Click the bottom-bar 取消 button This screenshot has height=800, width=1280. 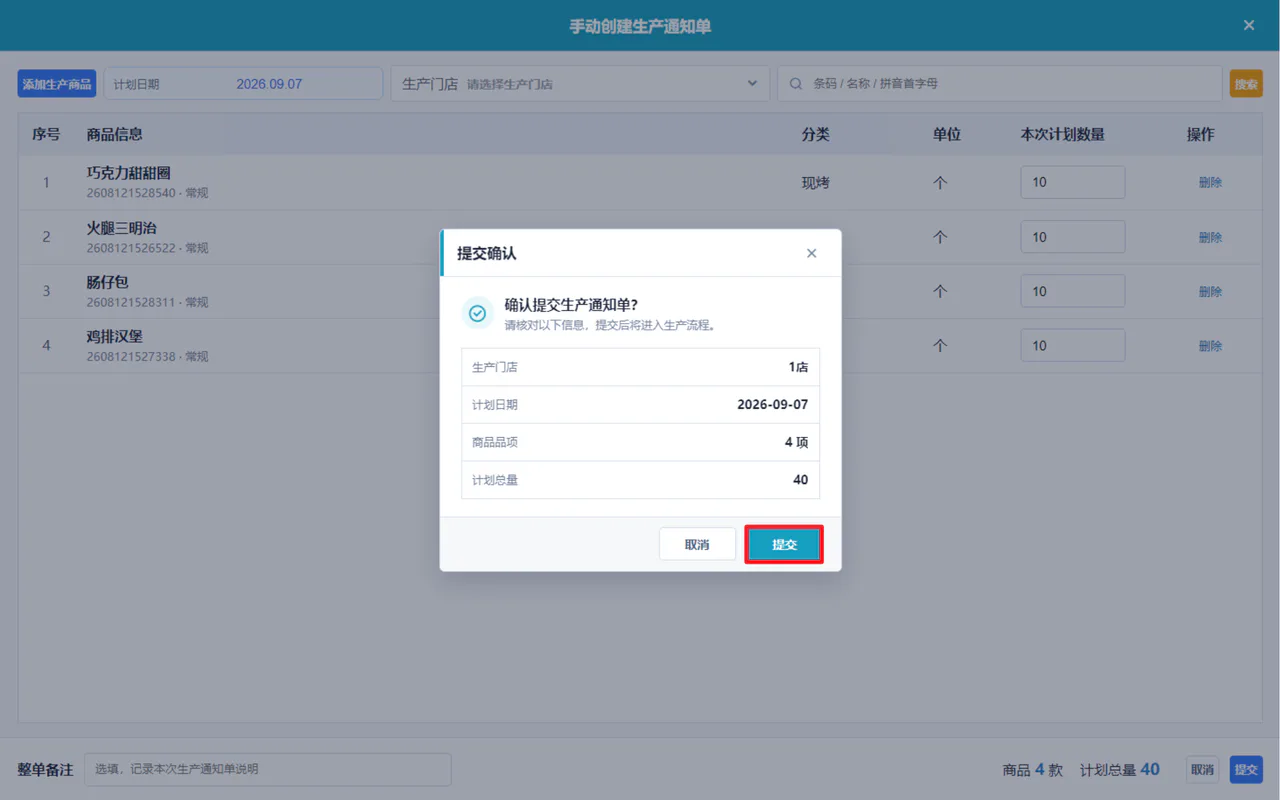[x=1202, y=769]
